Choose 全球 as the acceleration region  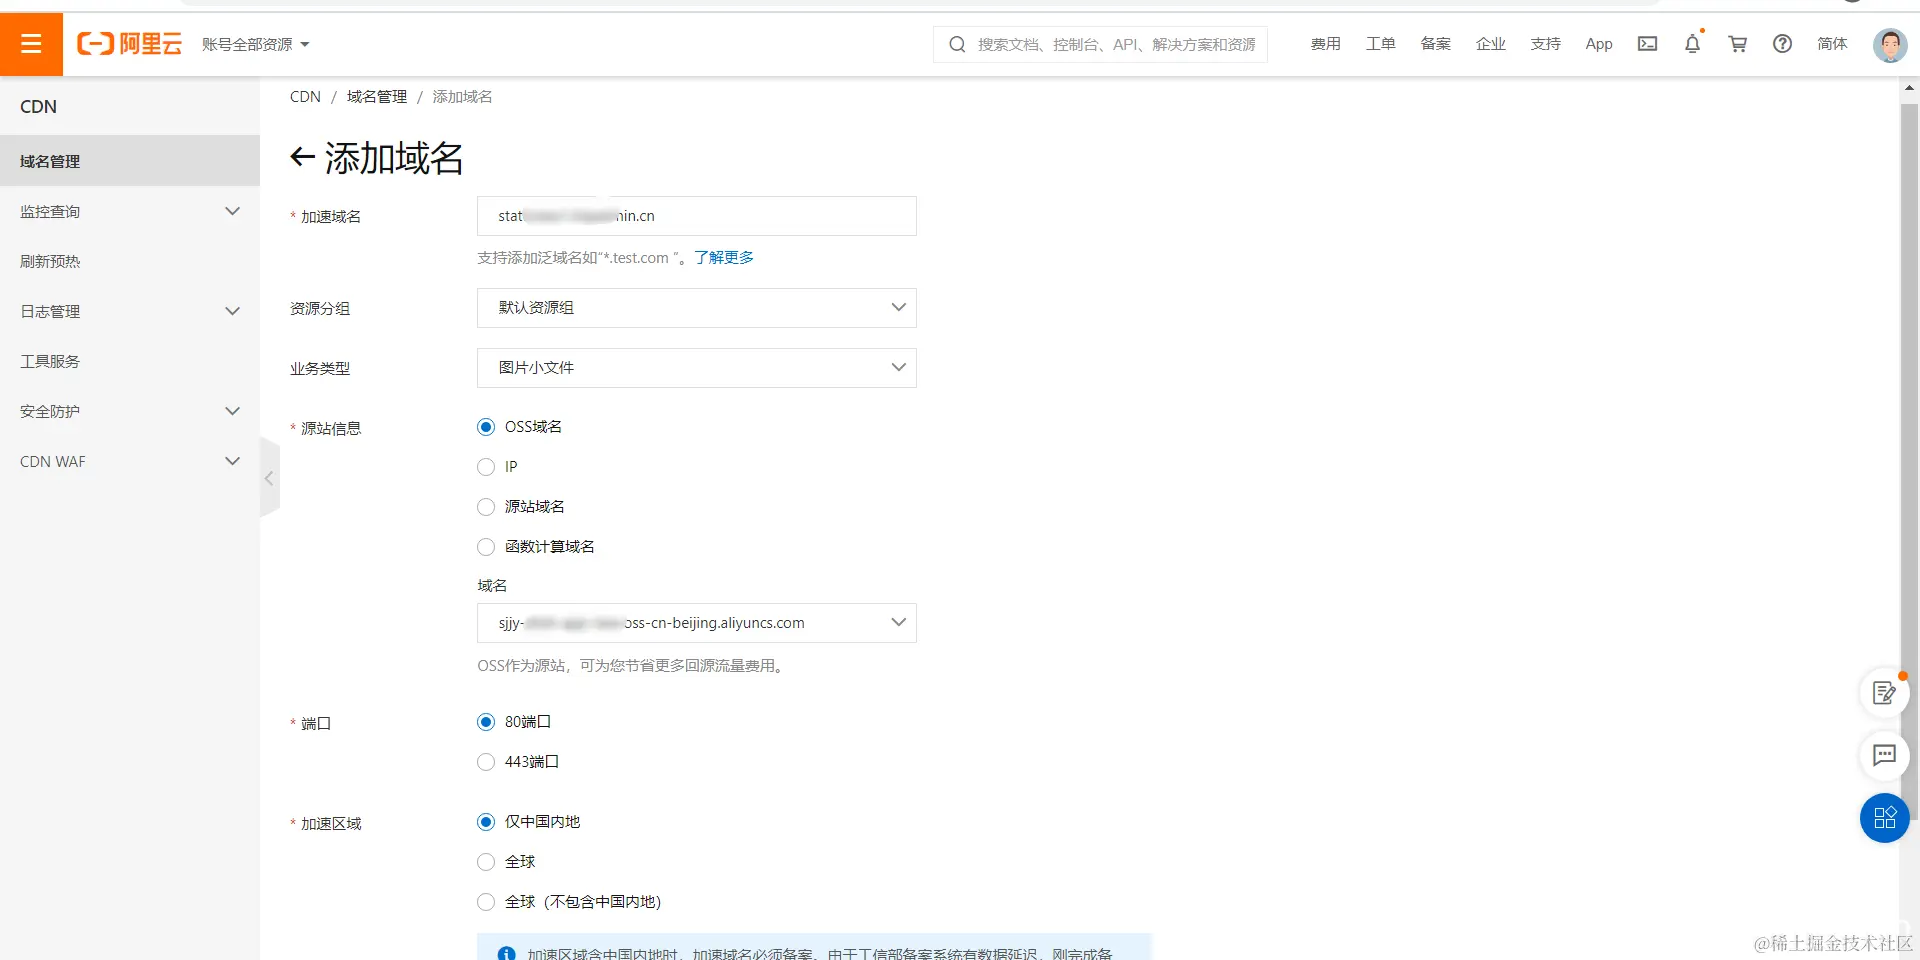[486, 862]
